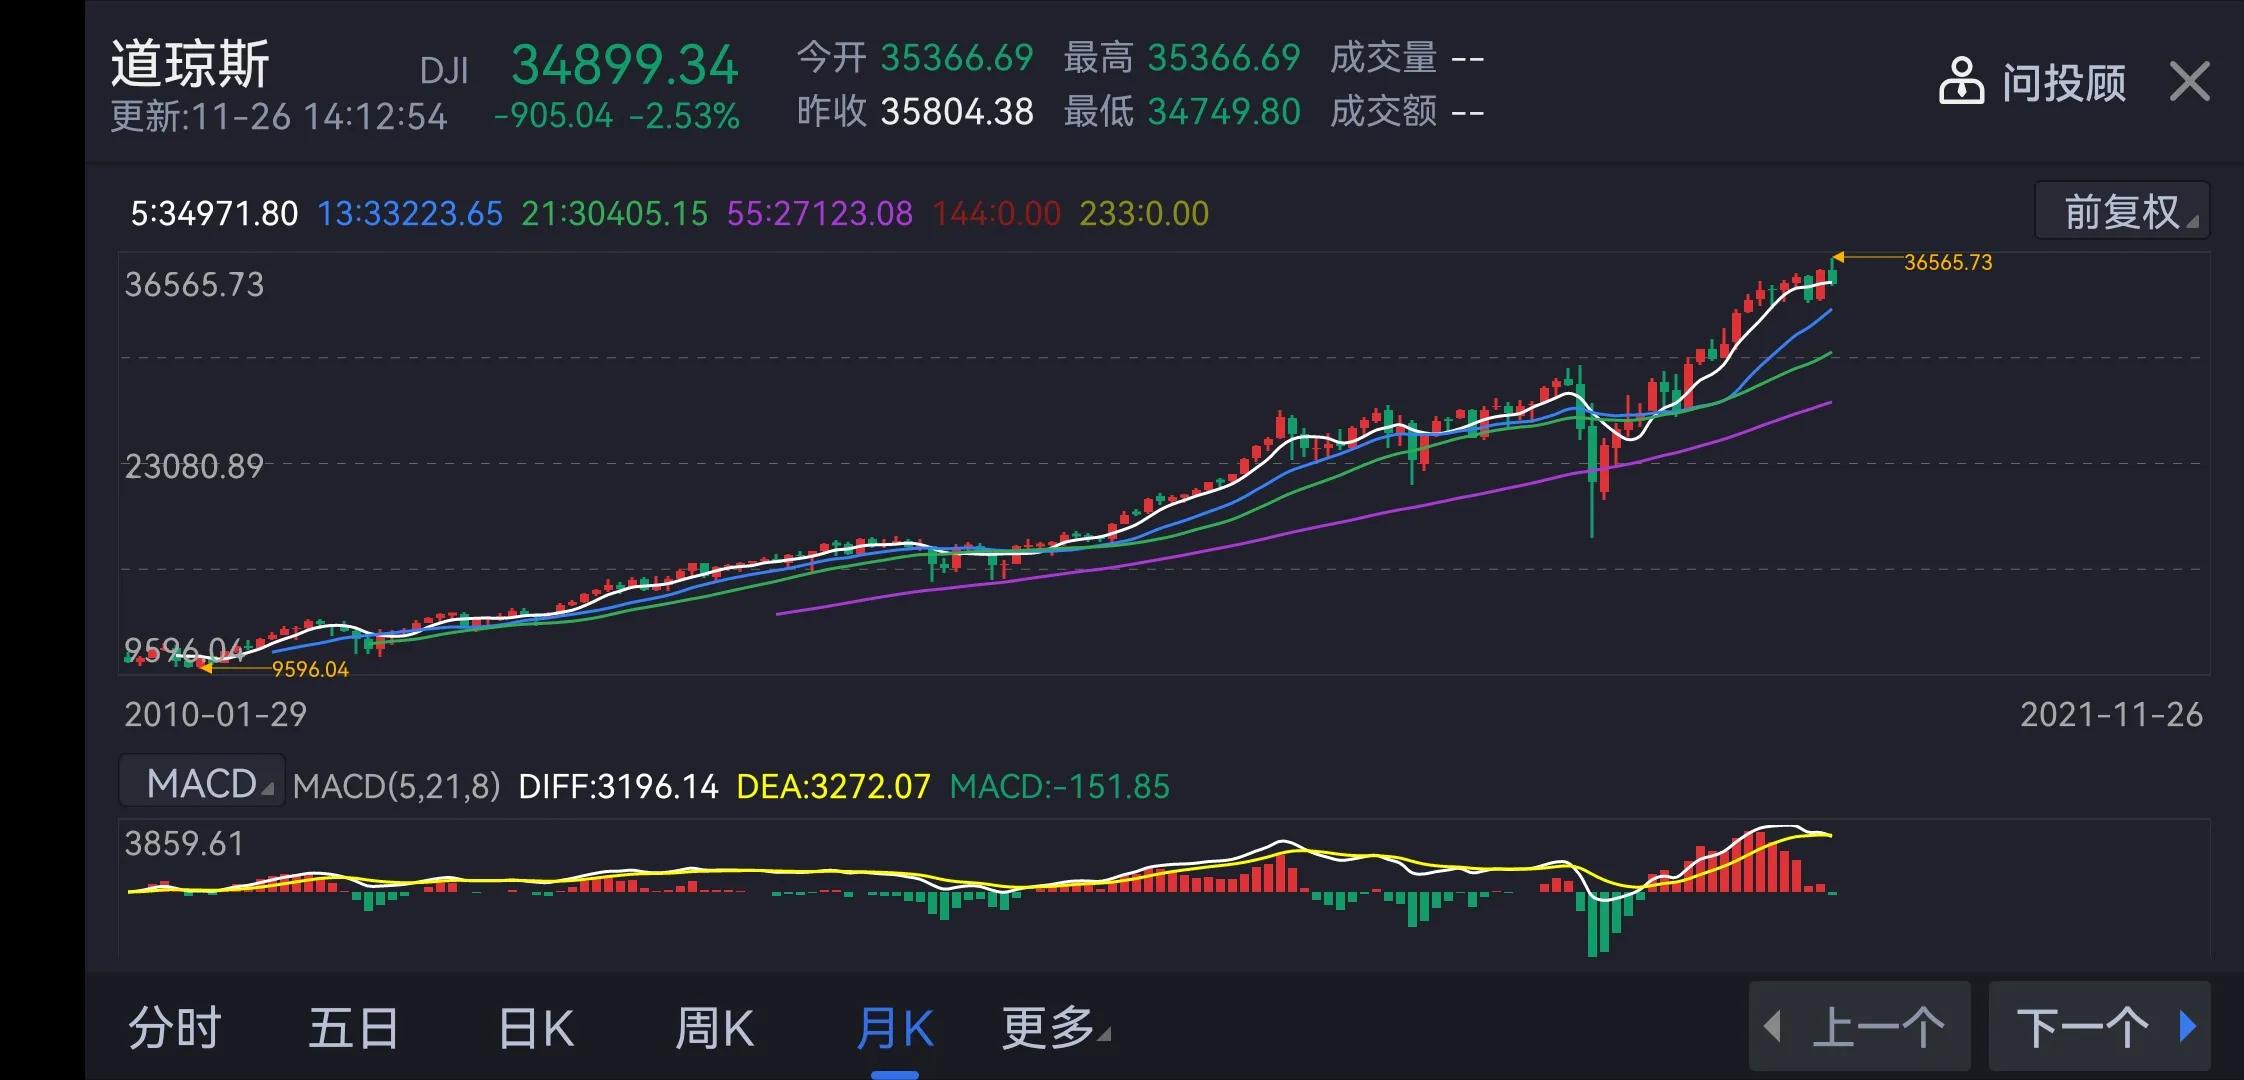Viewport: 2244px width, 1080px height.
Task: Toggle the MA144 line legend
Action: [994, 212]
